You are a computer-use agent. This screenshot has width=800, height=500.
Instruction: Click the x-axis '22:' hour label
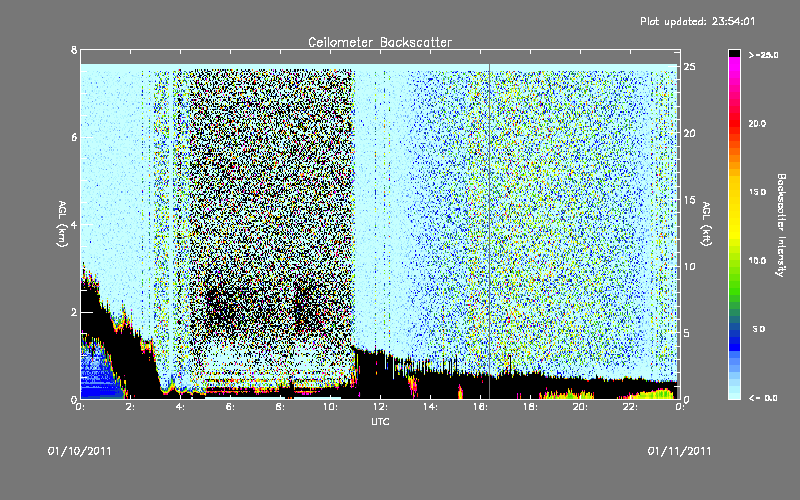tap(630, 407)
